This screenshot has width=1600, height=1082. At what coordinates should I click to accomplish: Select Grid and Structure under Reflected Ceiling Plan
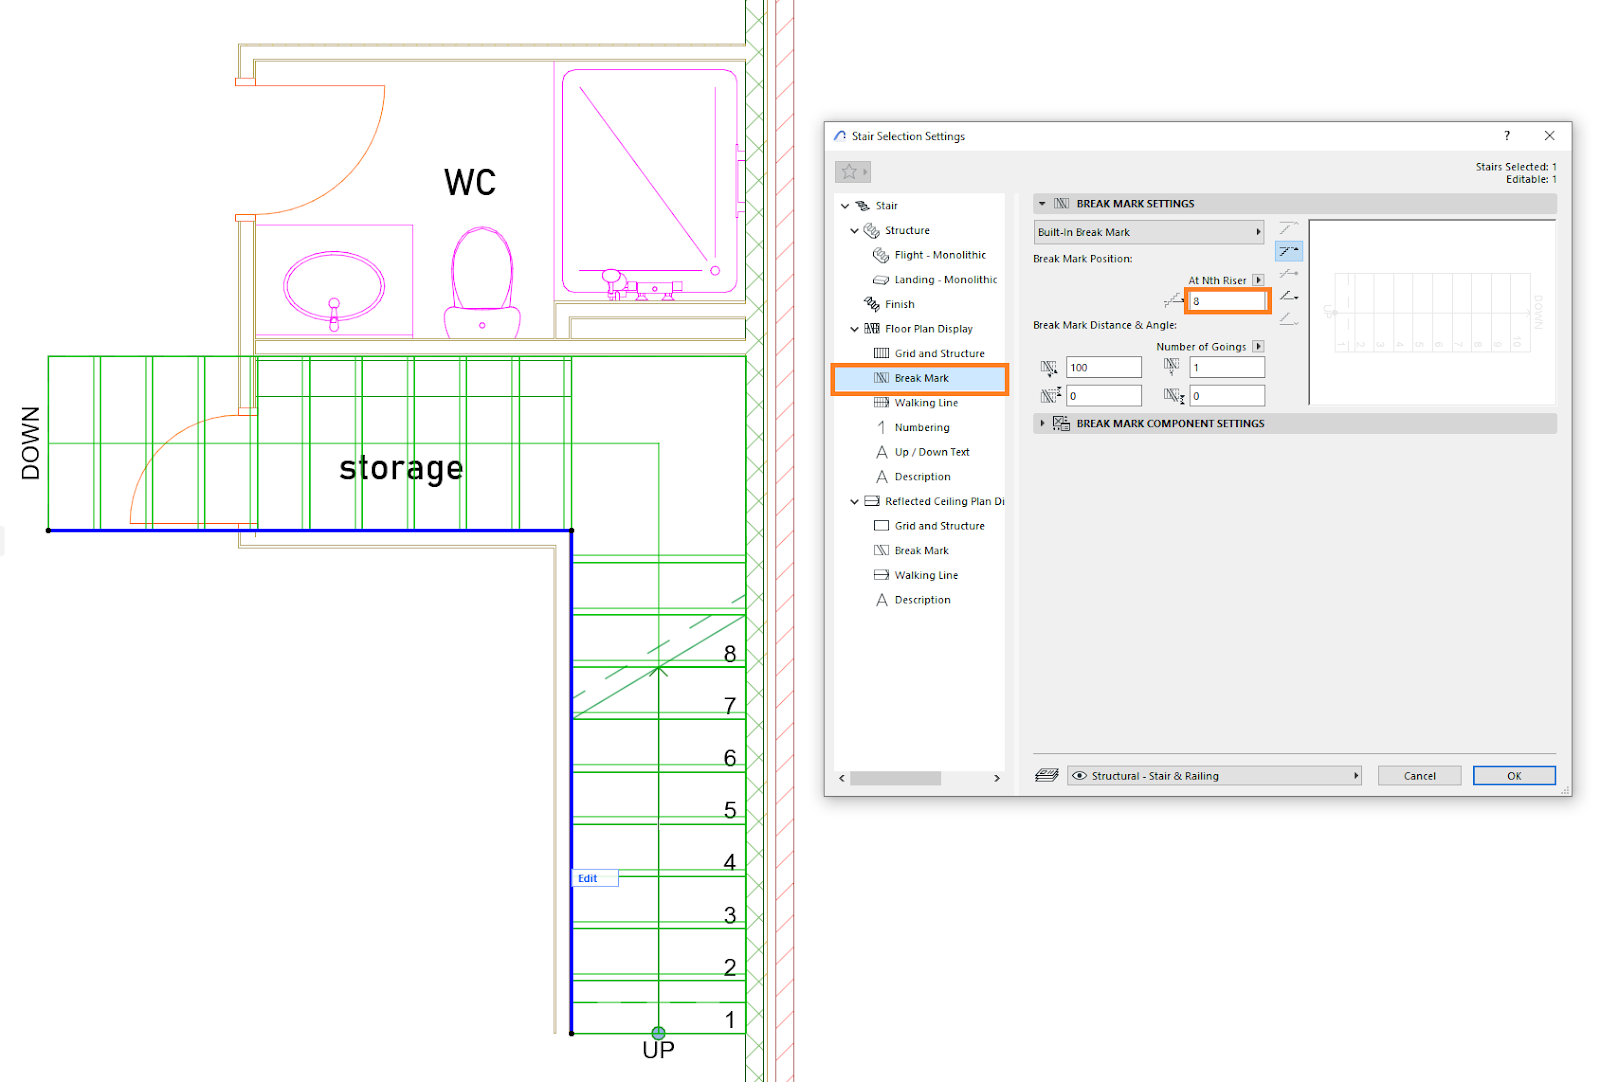[x=939, y=526]
